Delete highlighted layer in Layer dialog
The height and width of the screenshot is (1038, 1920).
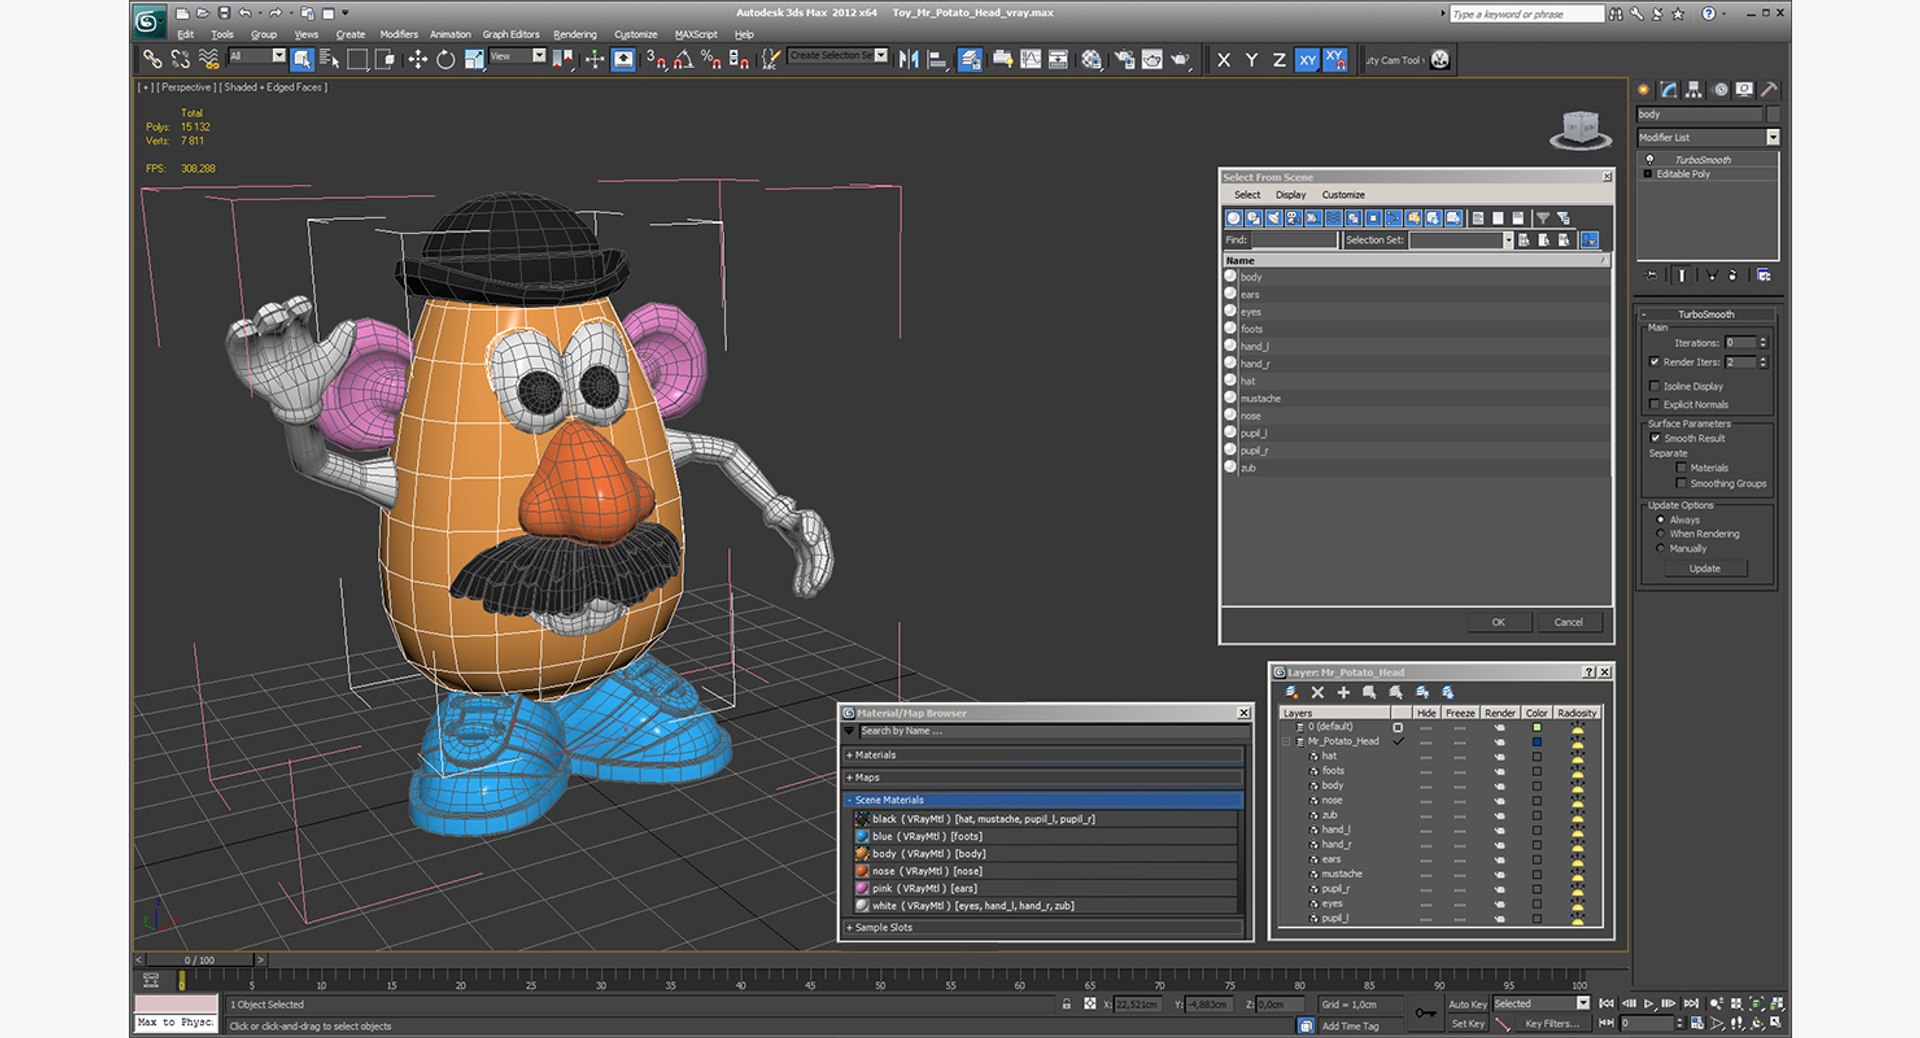[1318, 692]
